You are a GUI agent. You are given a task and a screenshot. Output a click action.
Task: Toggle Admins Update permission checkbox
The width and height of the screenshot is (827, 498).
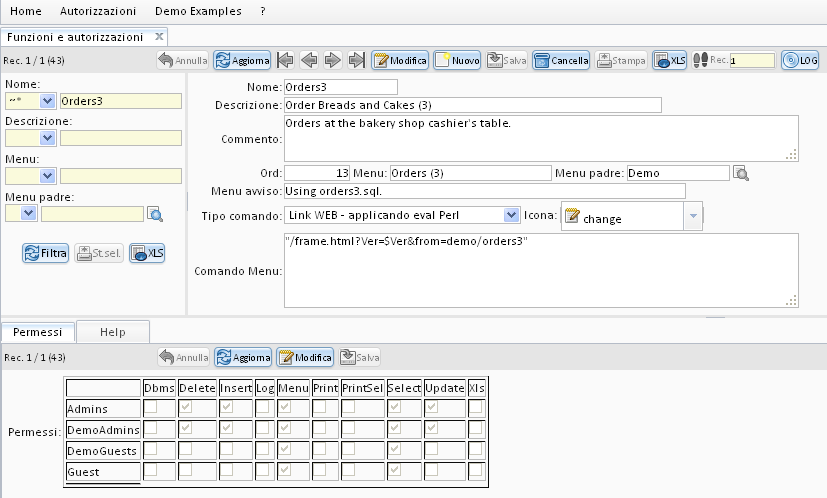tap(431, 407)
